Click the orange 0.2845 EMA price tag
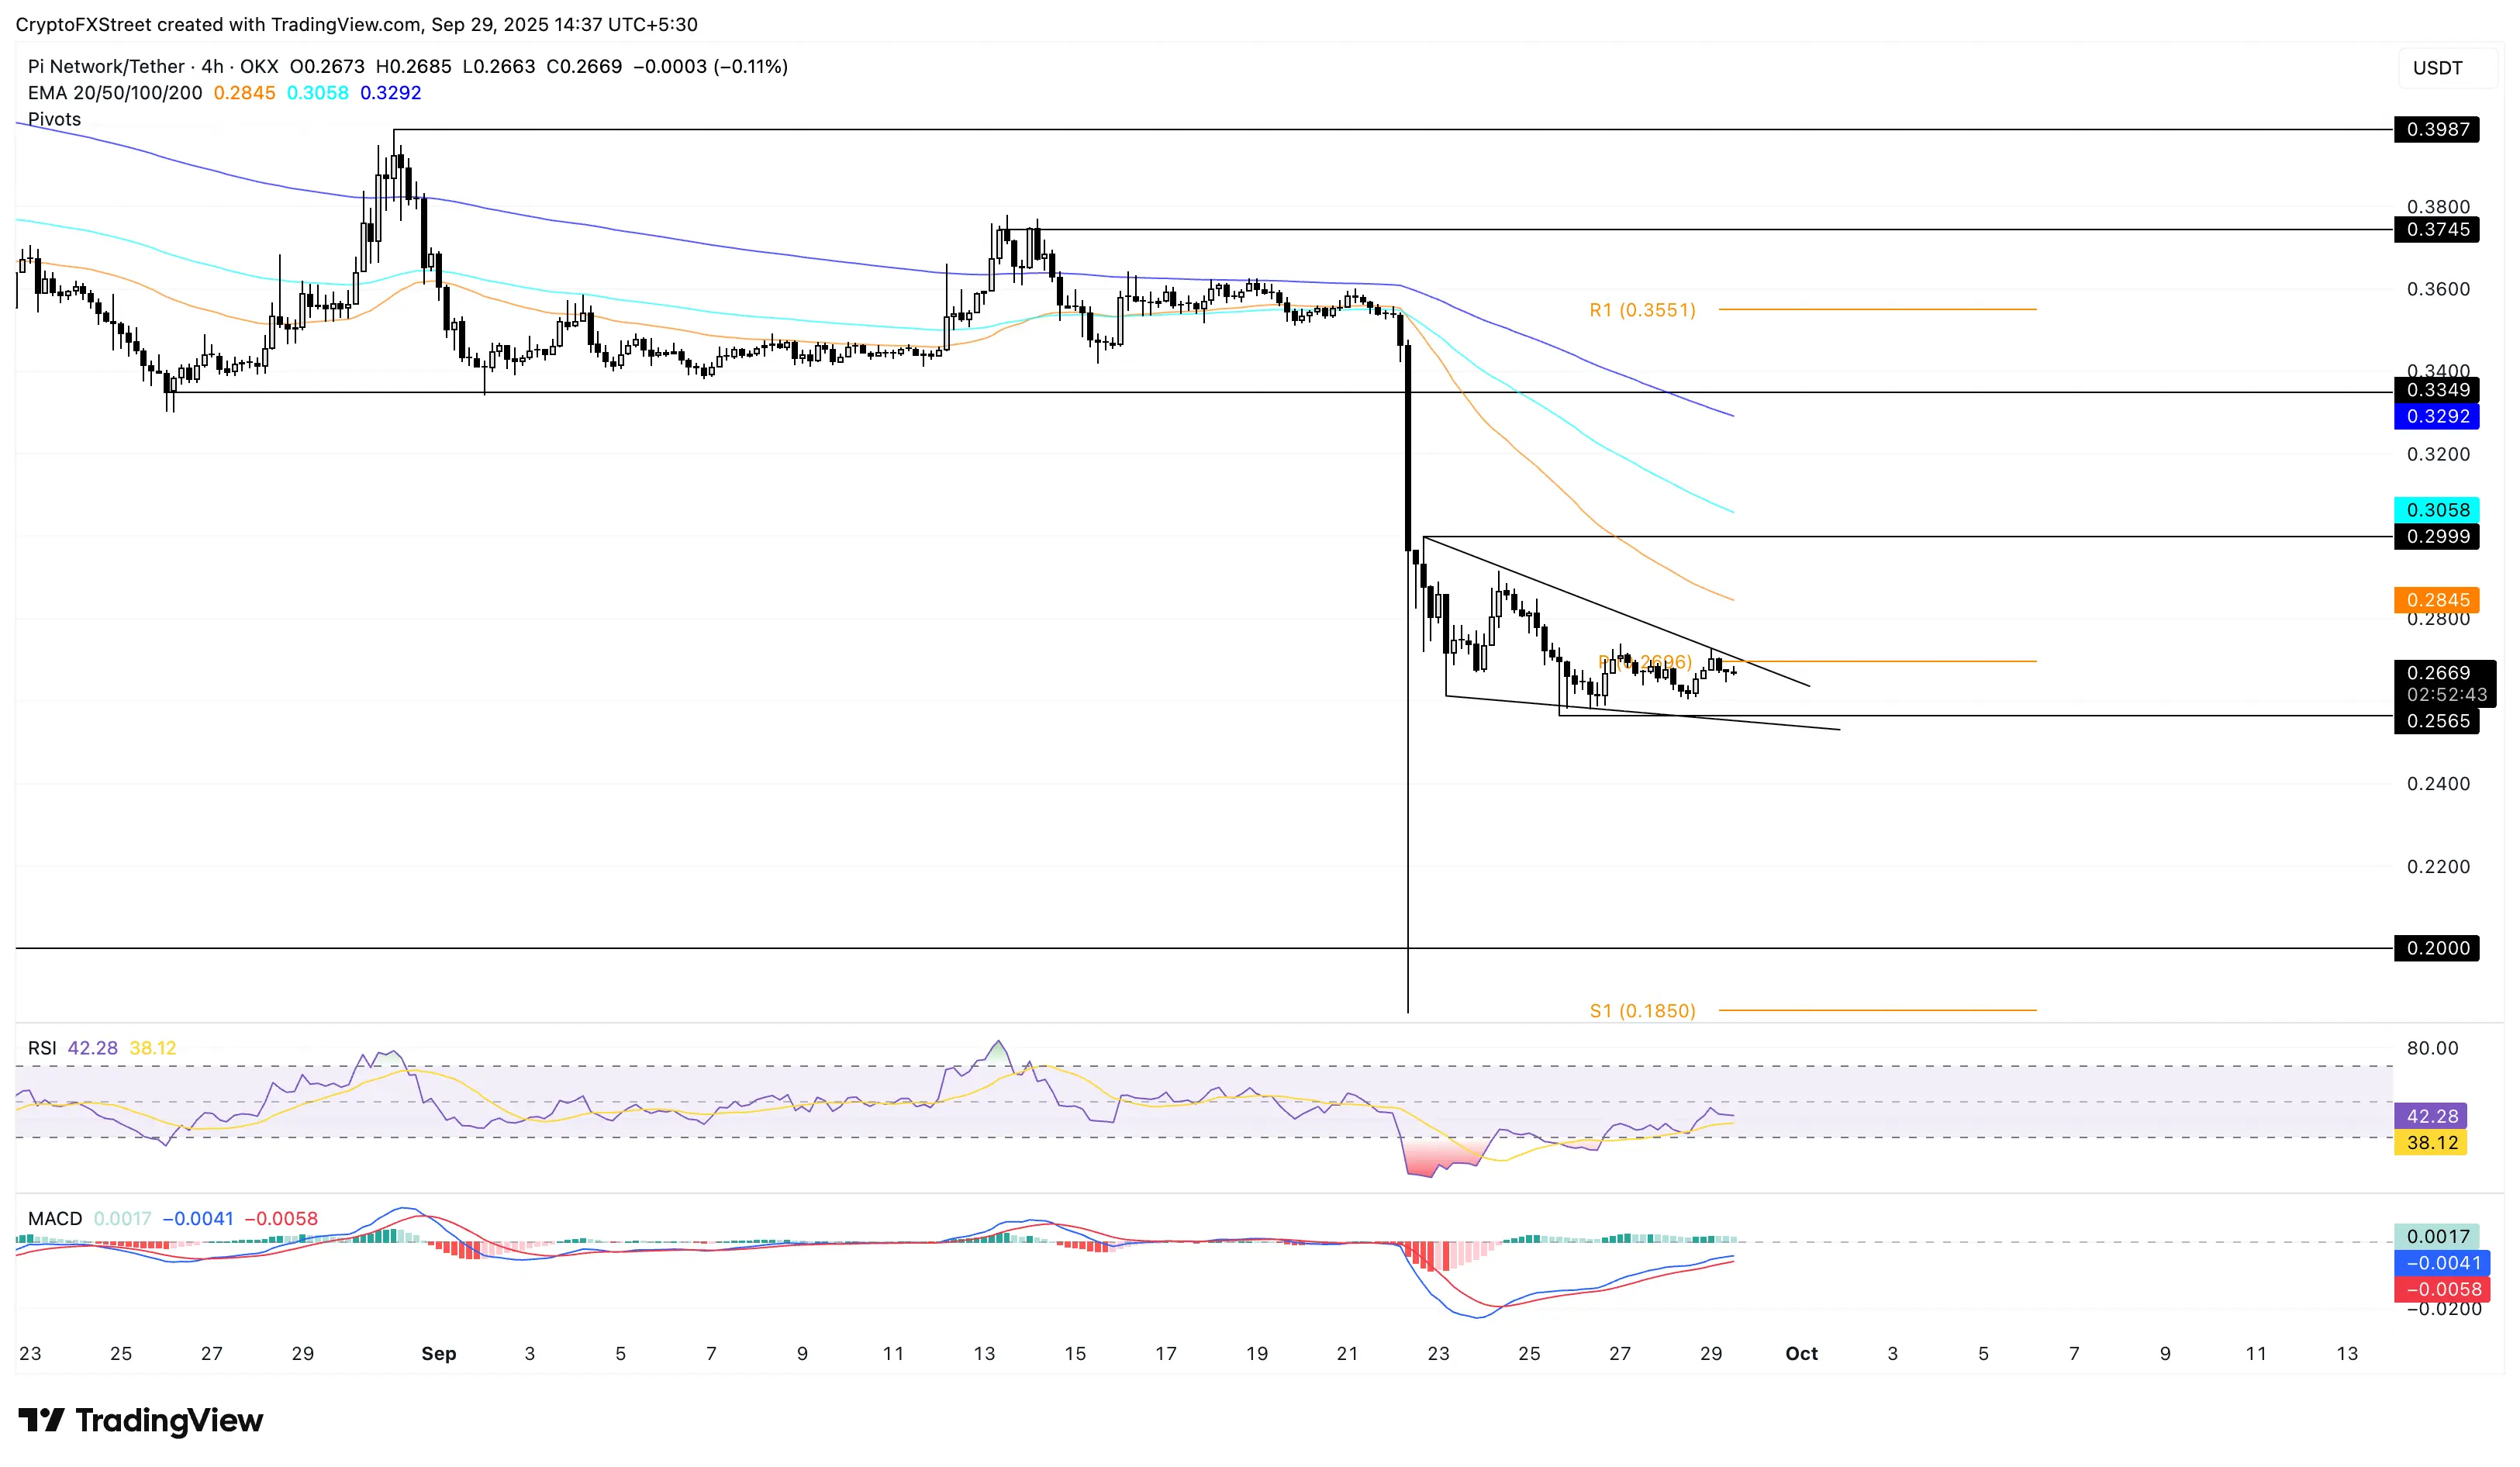Viewport: 2520px width, 1467px height. [2437, 600]
